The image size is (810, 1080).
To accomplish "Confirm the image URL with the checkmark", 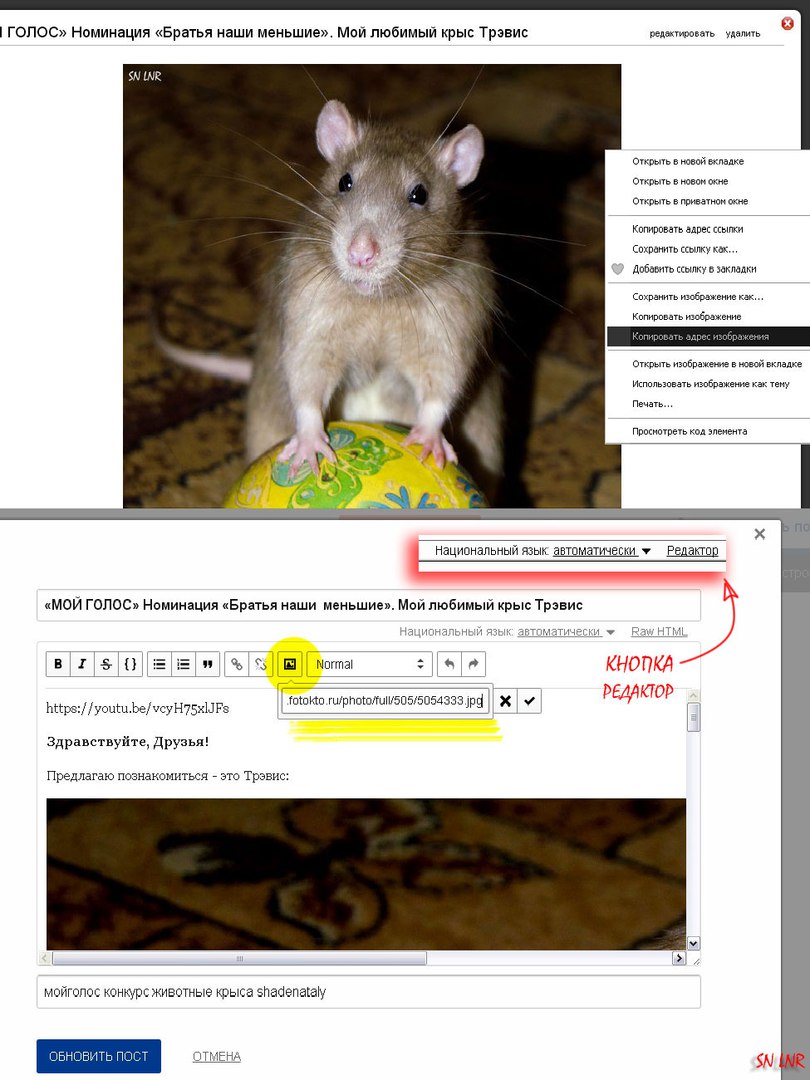I will coord(530,702).
